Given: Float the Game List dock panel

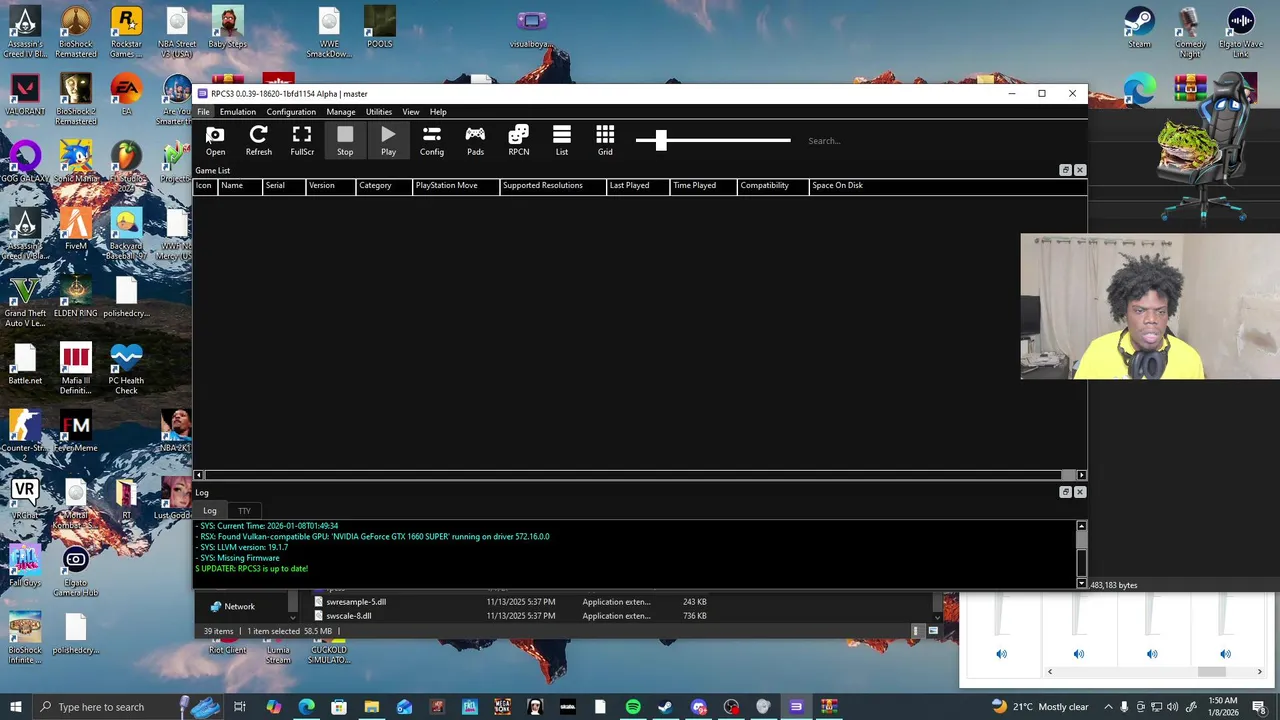Looking at the screenshot, I should point(1065,170).
